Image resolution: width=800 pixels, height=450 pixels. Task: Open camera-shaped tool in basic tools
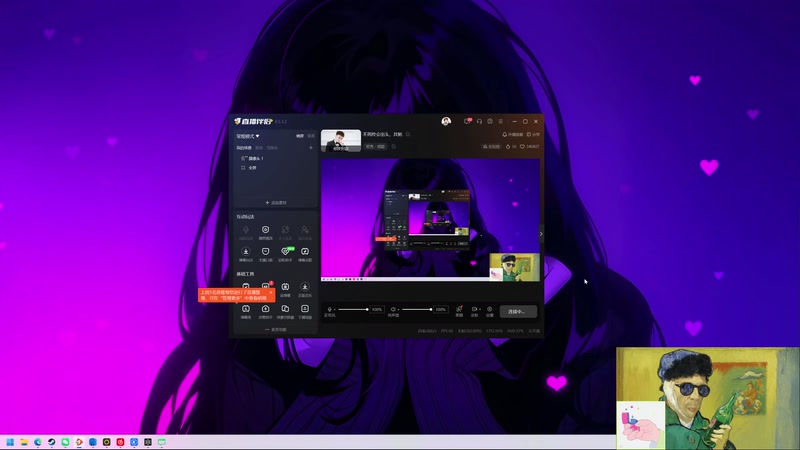[285, 289]
